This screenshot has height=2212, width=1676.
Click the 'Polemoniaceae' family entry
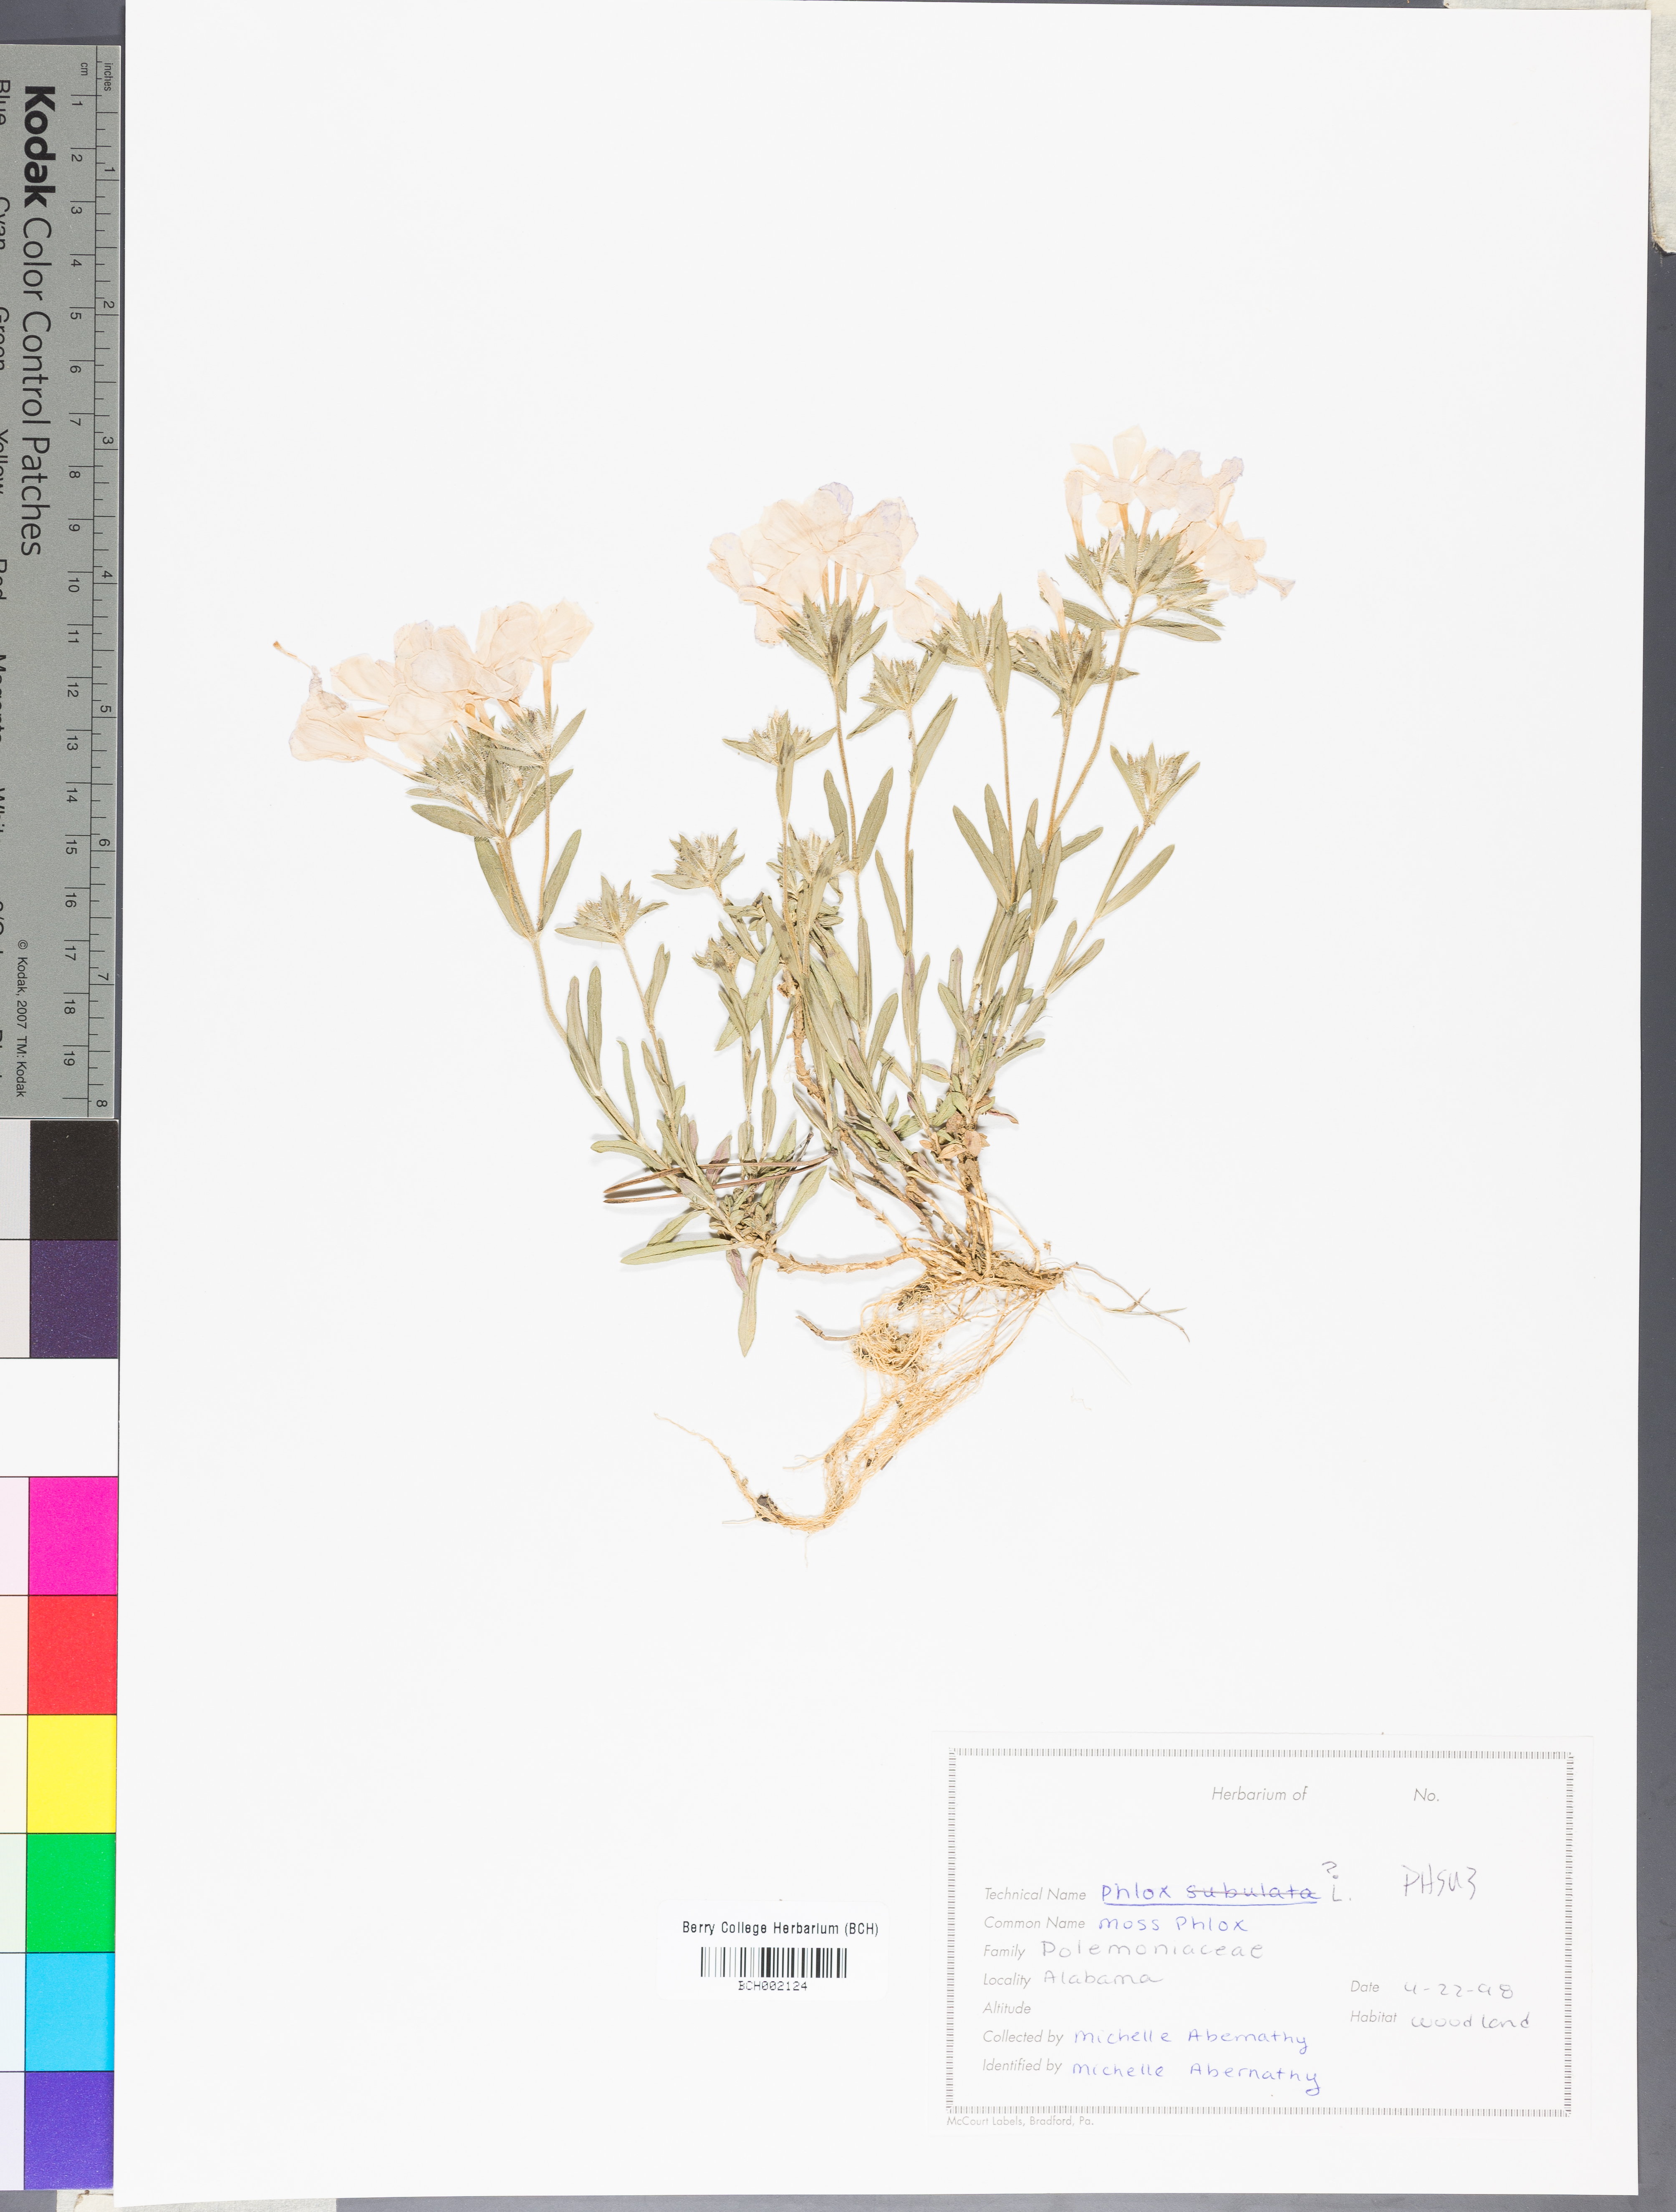click(1151, 1950)
